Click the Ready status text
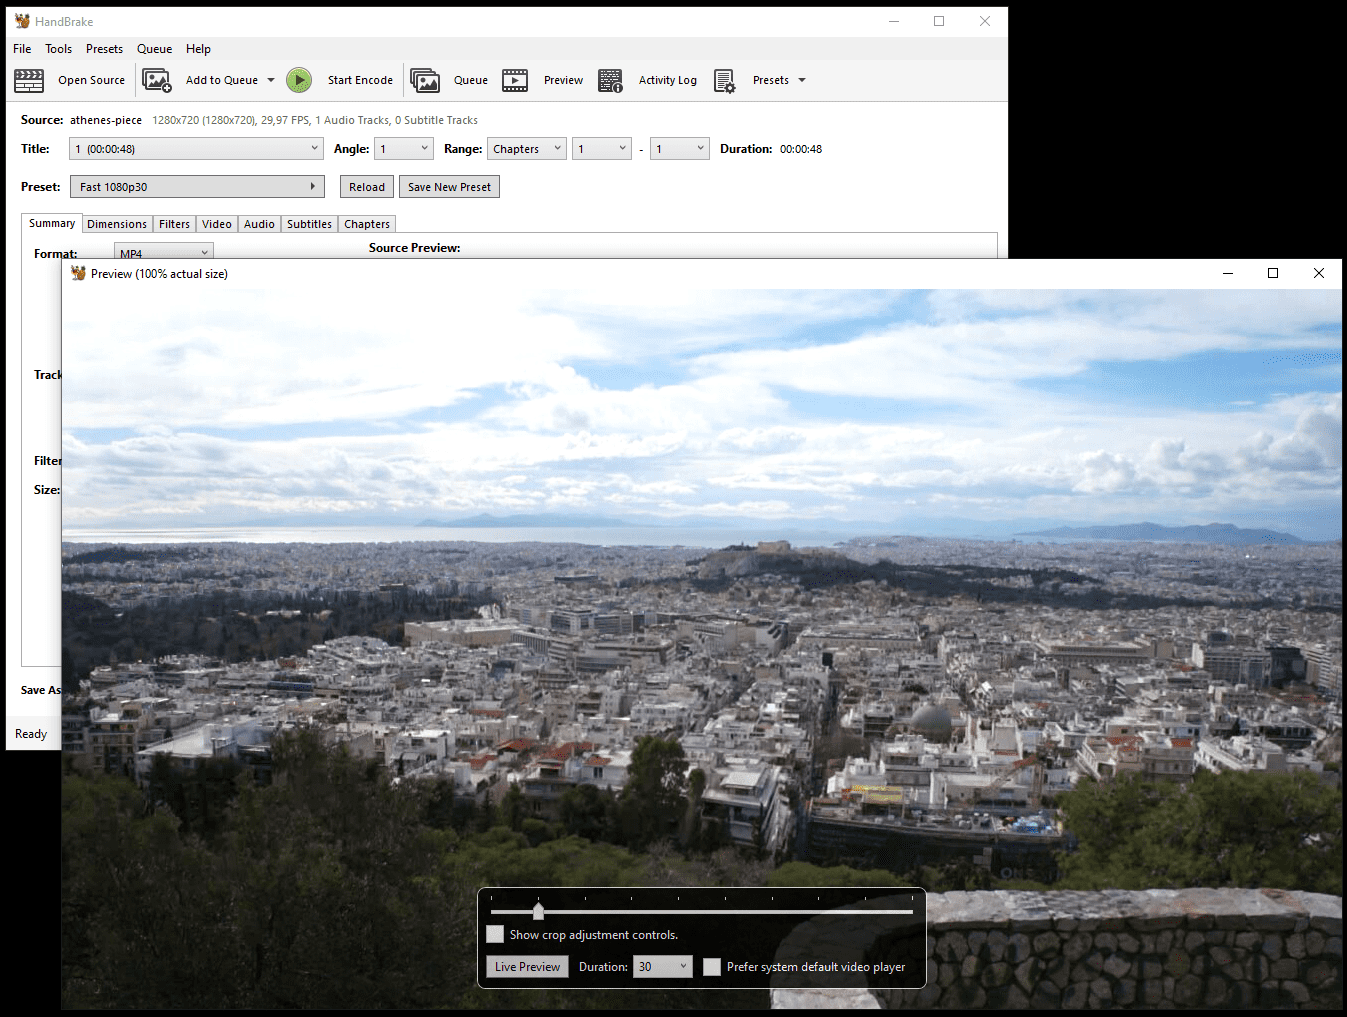The width and height of the screenshot is (1347, 1017). (x=31, y=734)
